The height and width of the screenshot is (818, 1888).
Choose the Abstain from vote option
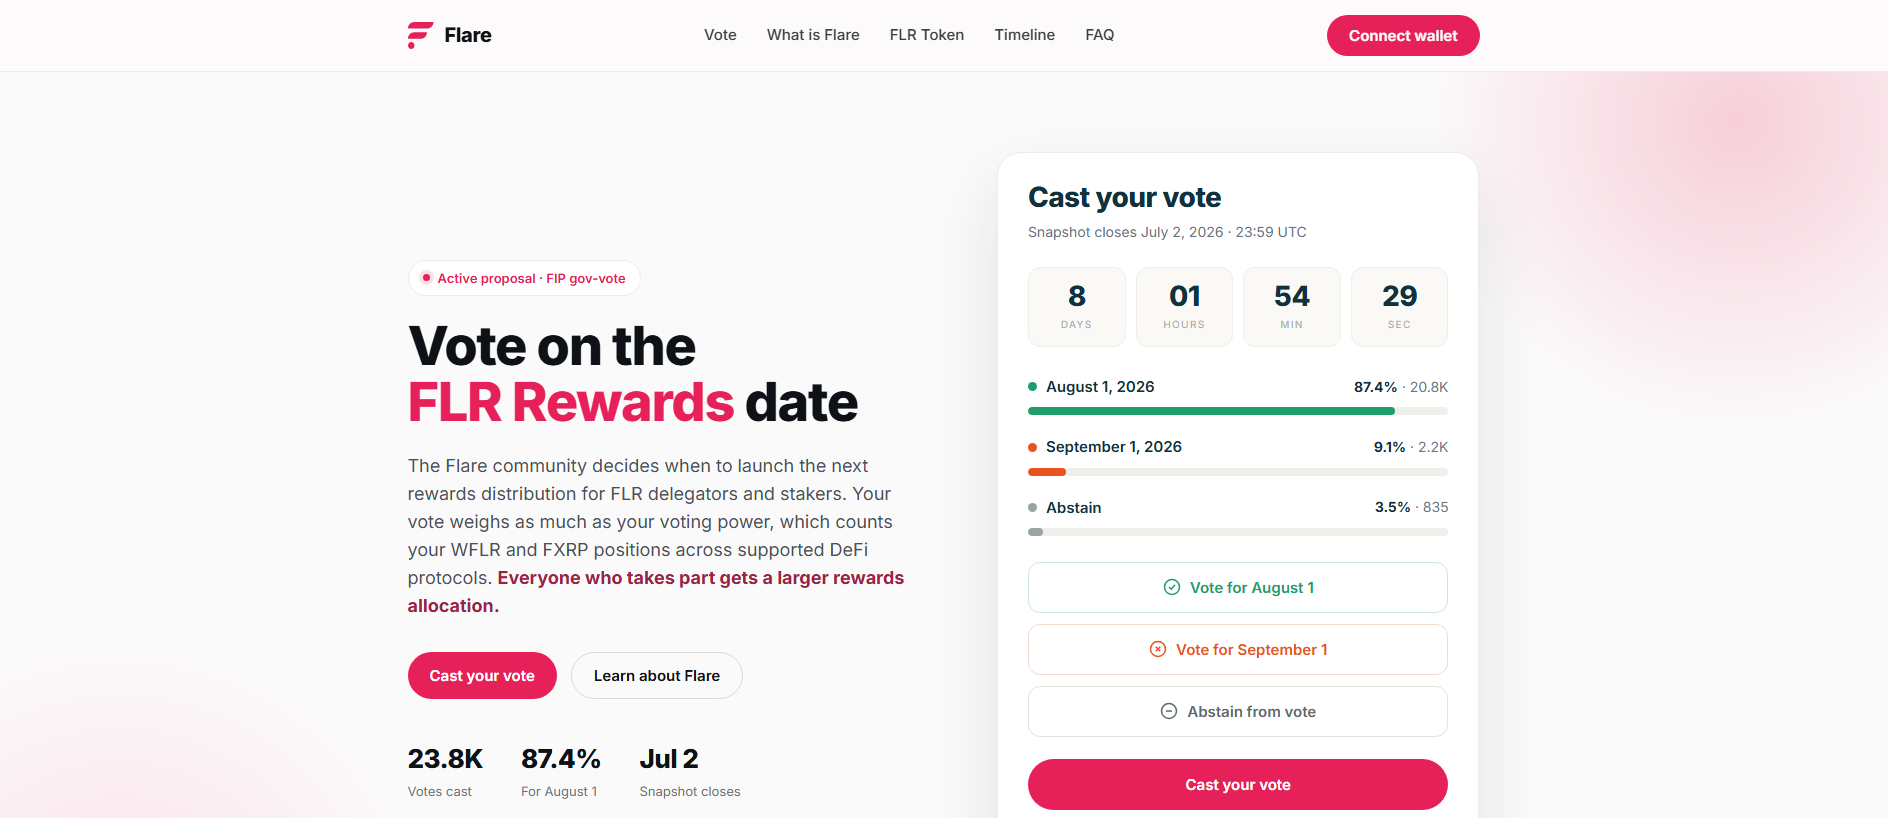point(1238,711)
